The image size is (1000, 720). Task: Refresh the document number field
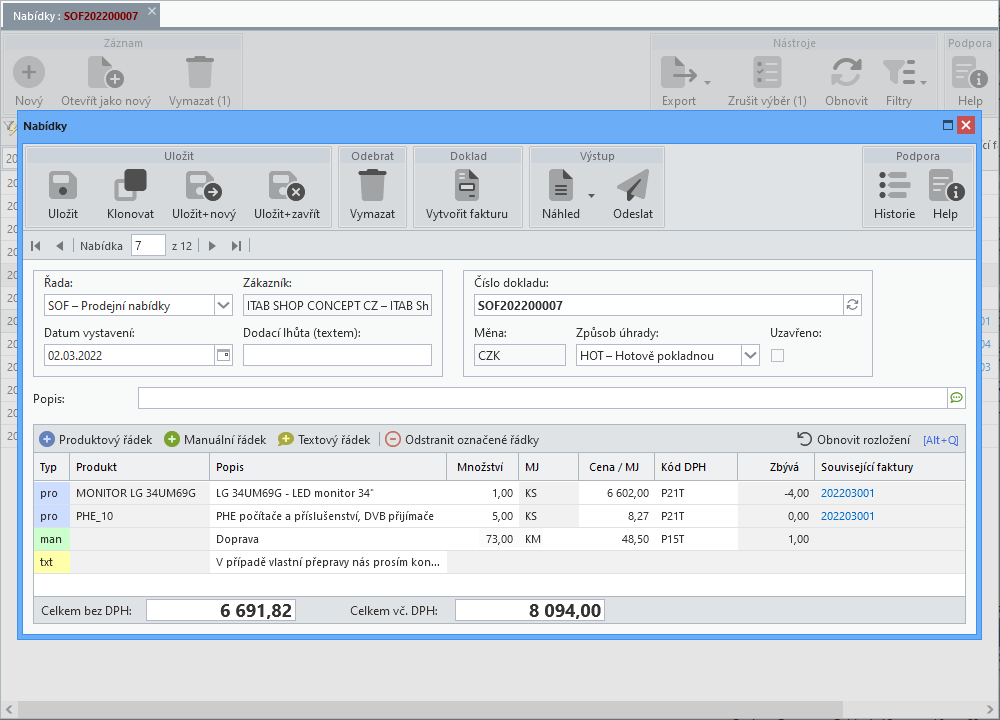pyautogui.click(x=852, y=305)
